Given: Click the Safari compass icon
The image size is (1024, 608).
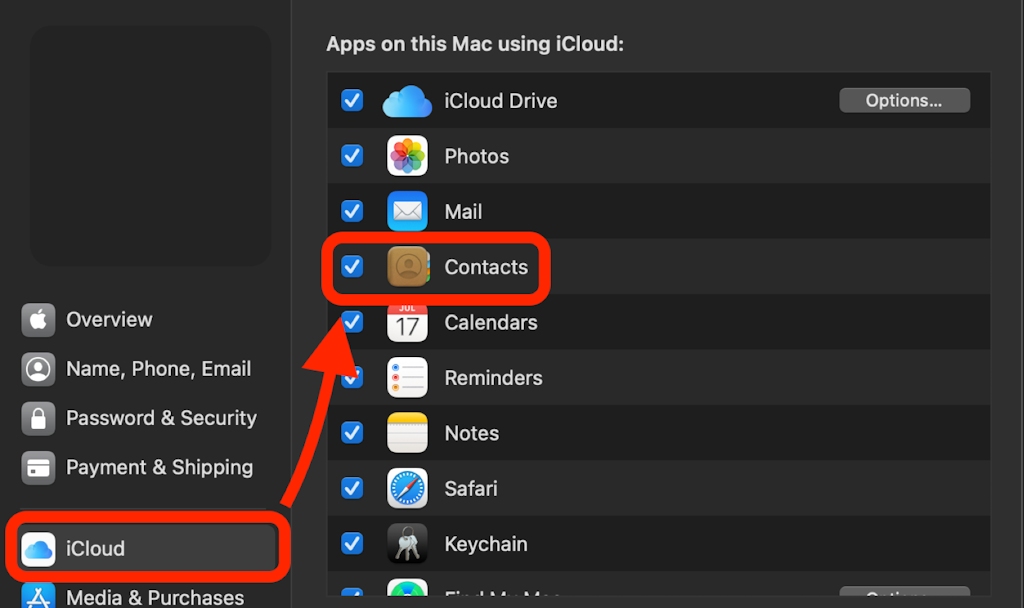Looking at the screenshot, I should pos(407,489).
